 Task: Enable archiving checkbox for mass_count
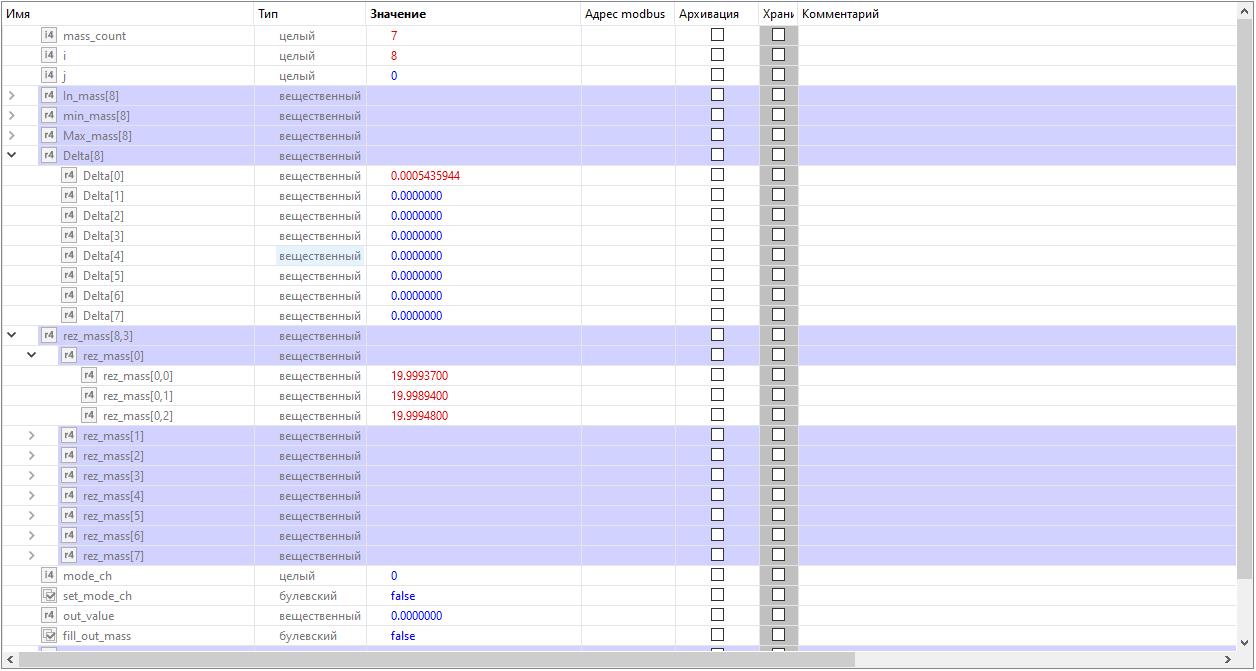click(717, 35)
